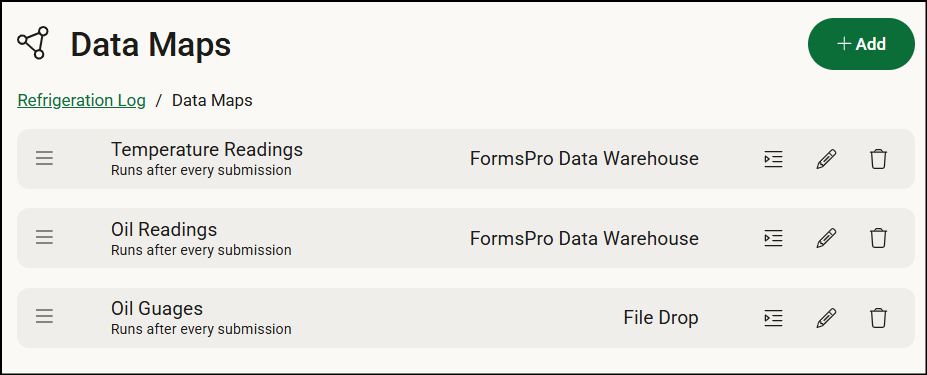Grab the Oil Readings drag handle

(44, 238)
